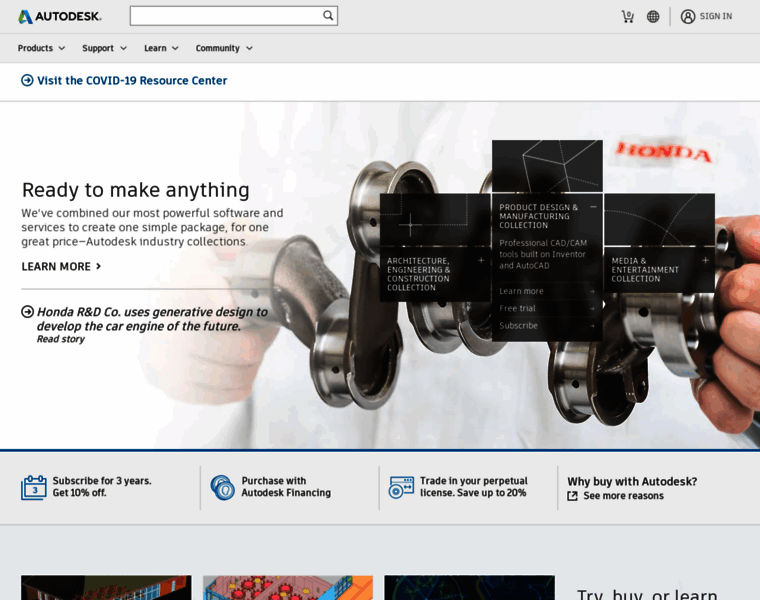
Task: Click the user profile icon
Action: pyautogui.click(x=688, y=16)
